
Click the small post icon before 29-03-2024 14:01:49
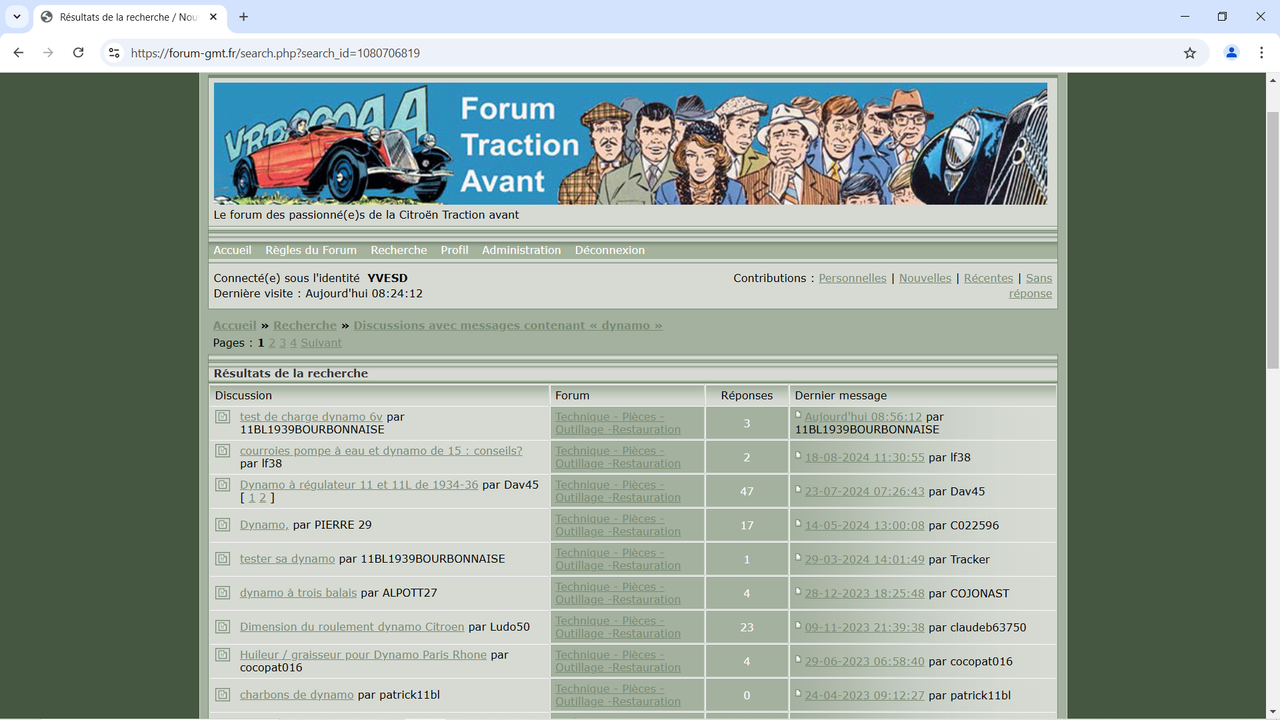click(798, 557)
